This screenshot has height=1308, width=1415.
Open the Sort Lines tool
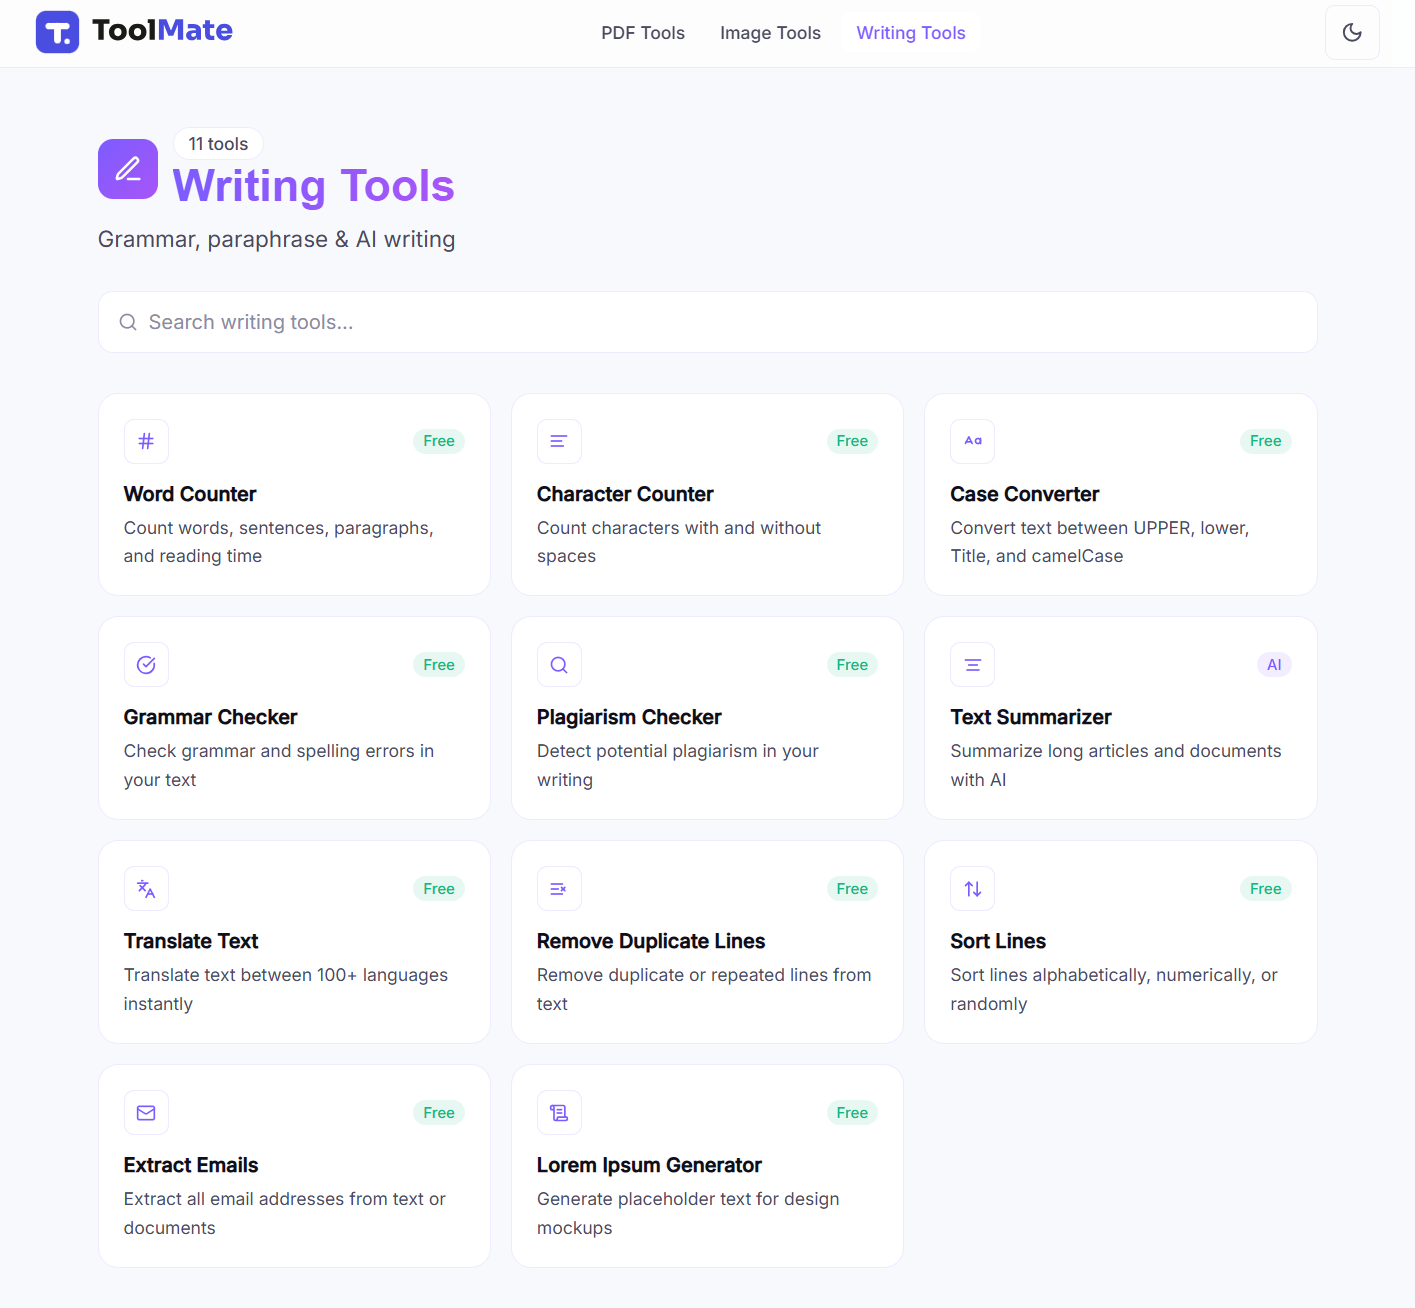[x=1121, y=942]
